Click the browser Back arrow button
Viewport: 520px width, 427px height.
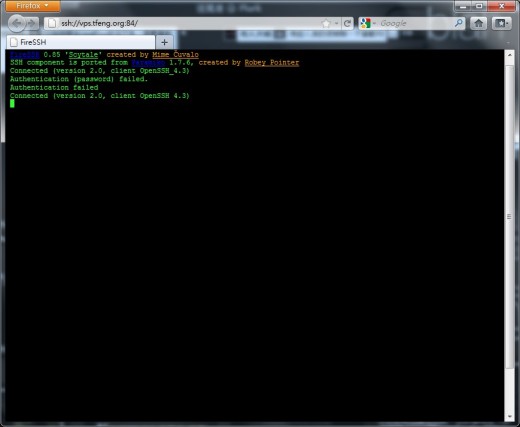pyautogui.click(x=16, y=23)
